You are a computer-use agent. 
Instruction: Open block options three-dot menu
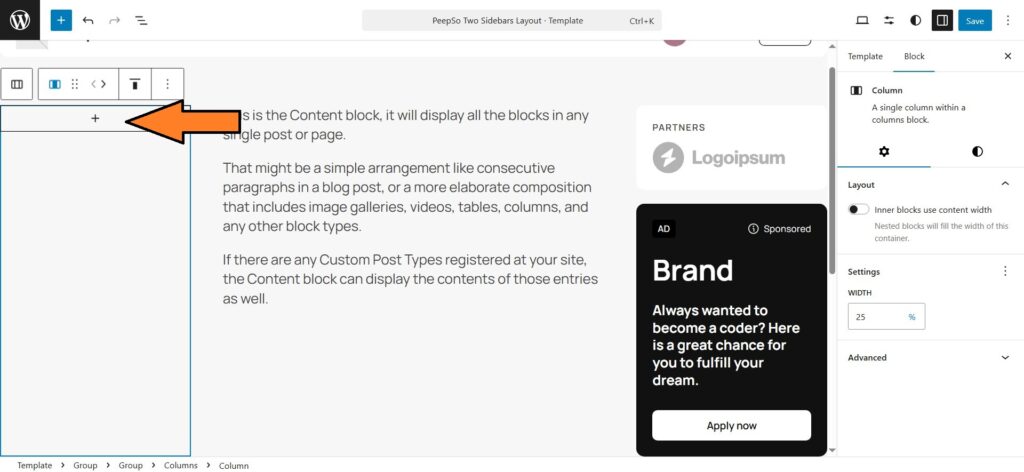[168, 84]
